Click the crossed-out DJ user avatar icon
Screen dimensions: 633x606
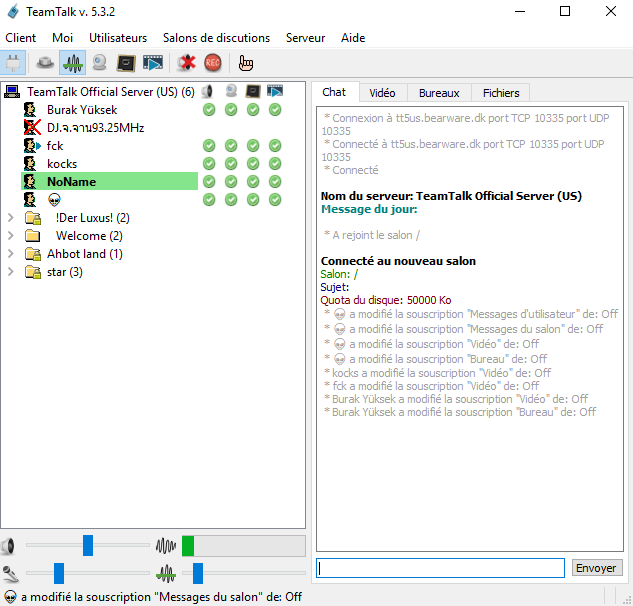coord(32,128)
